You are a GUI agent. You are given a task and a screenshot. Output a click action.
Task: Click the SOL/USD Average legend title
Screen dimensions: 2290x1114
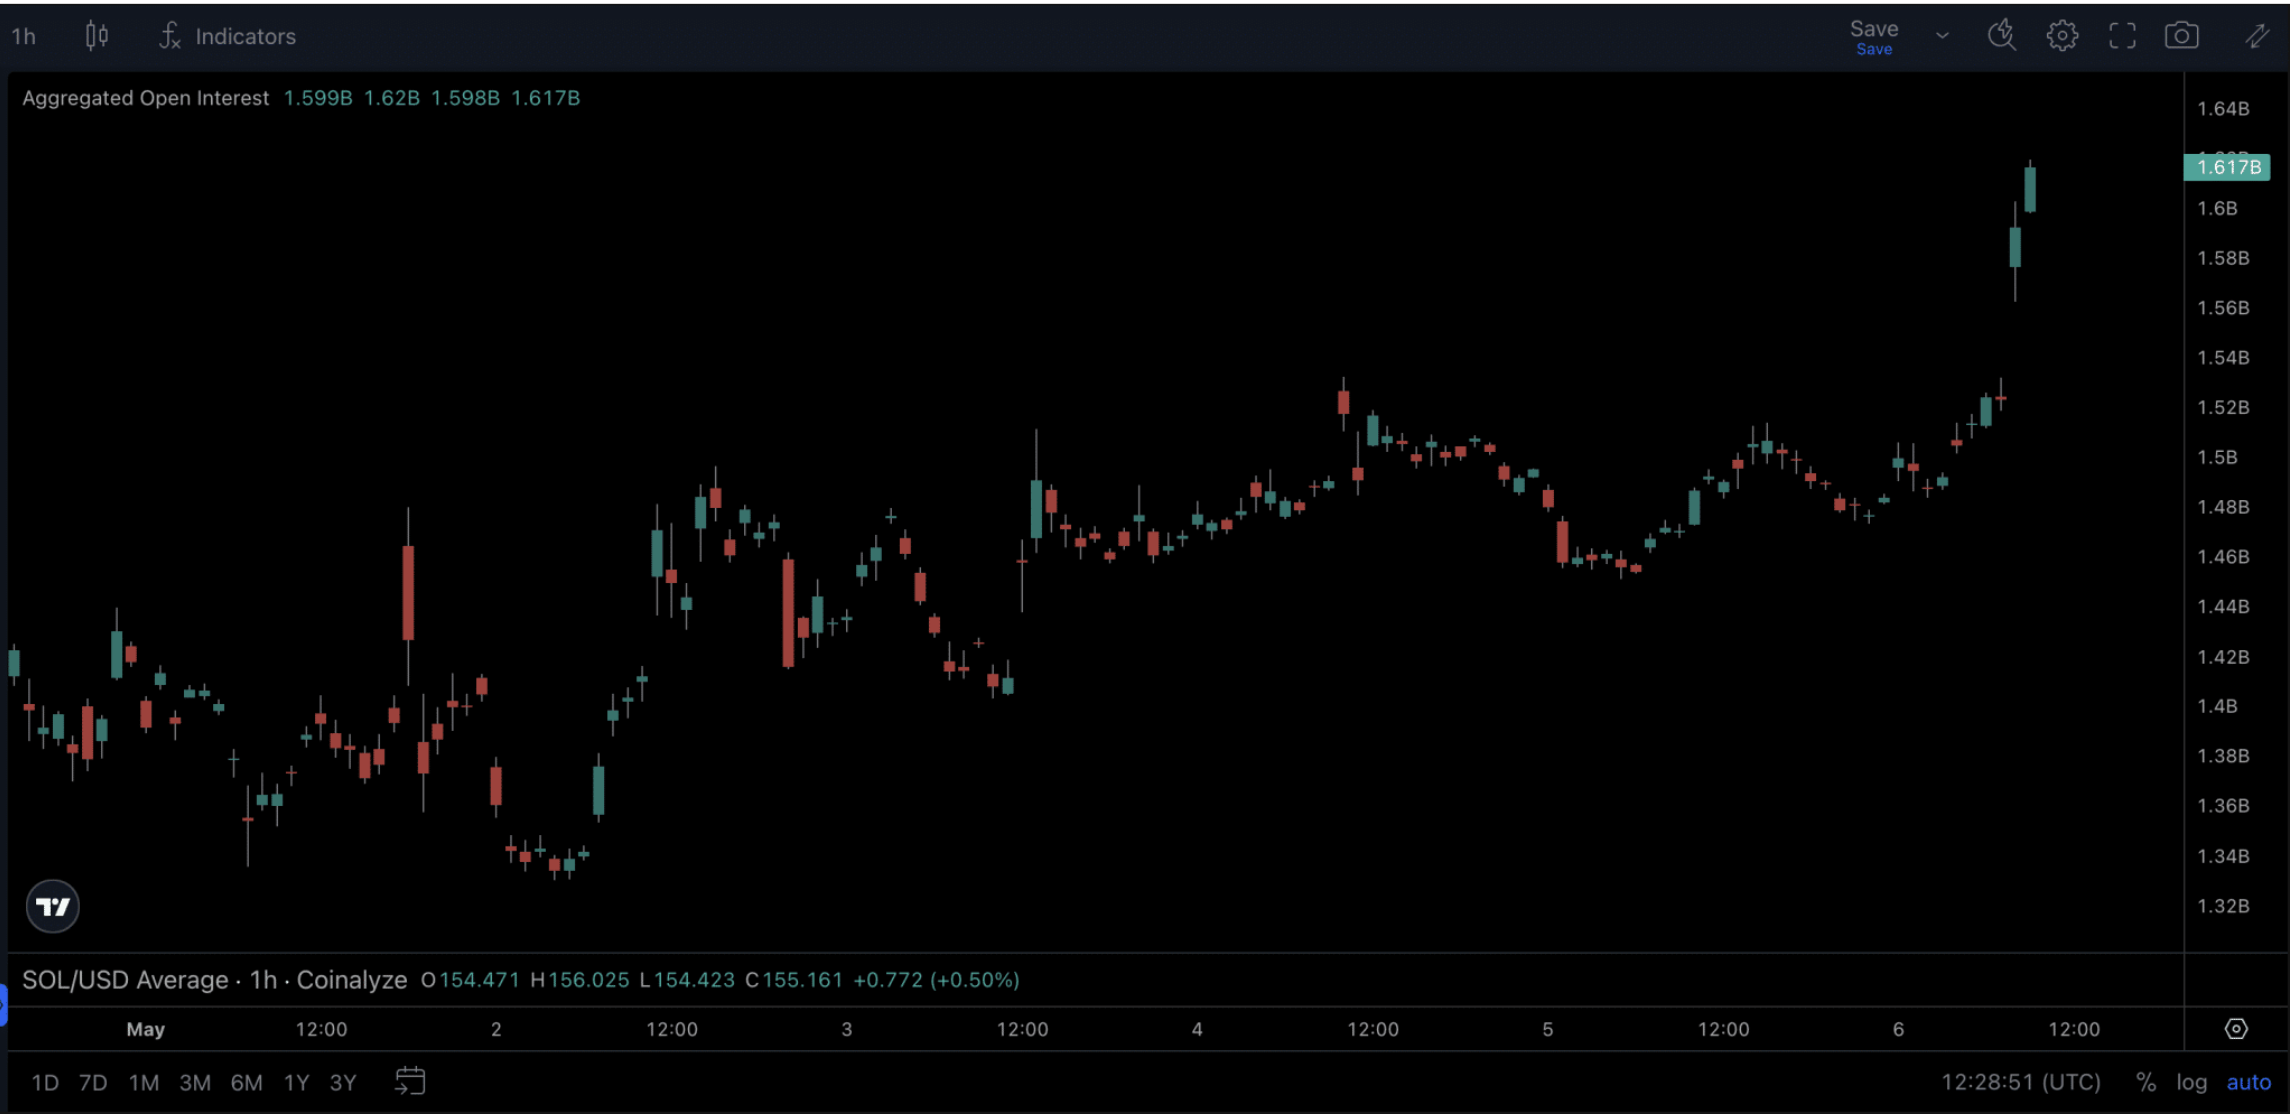pos(214,980)
